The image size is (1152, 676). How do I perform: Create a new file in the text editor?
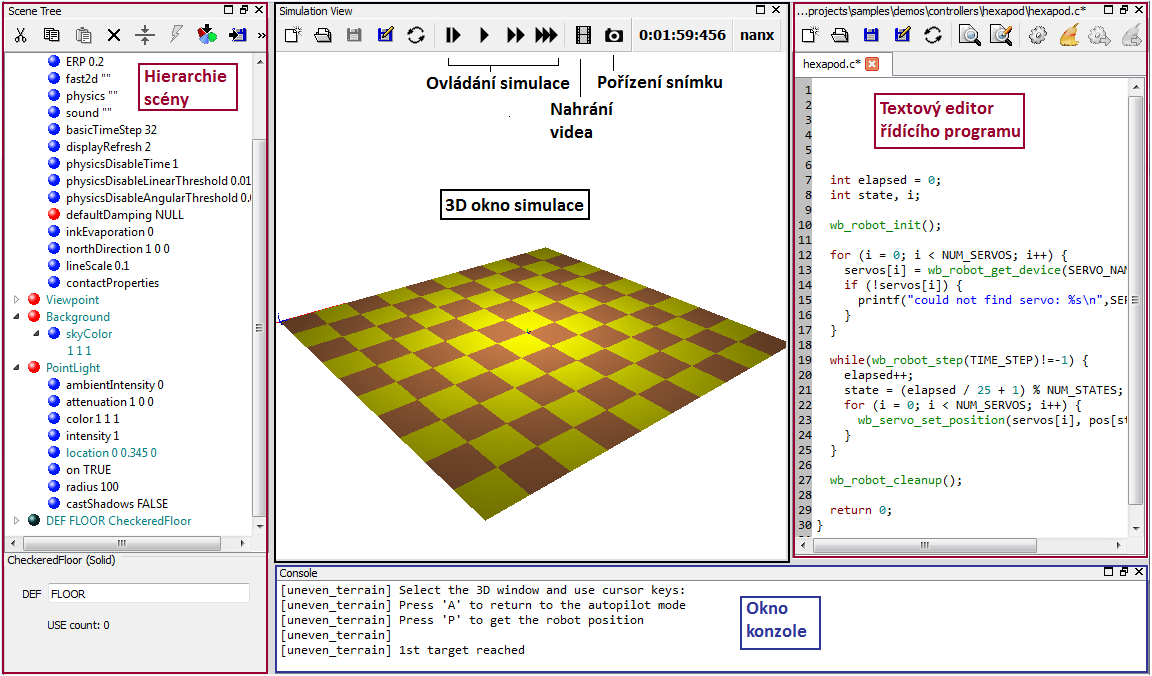point(809,35)
